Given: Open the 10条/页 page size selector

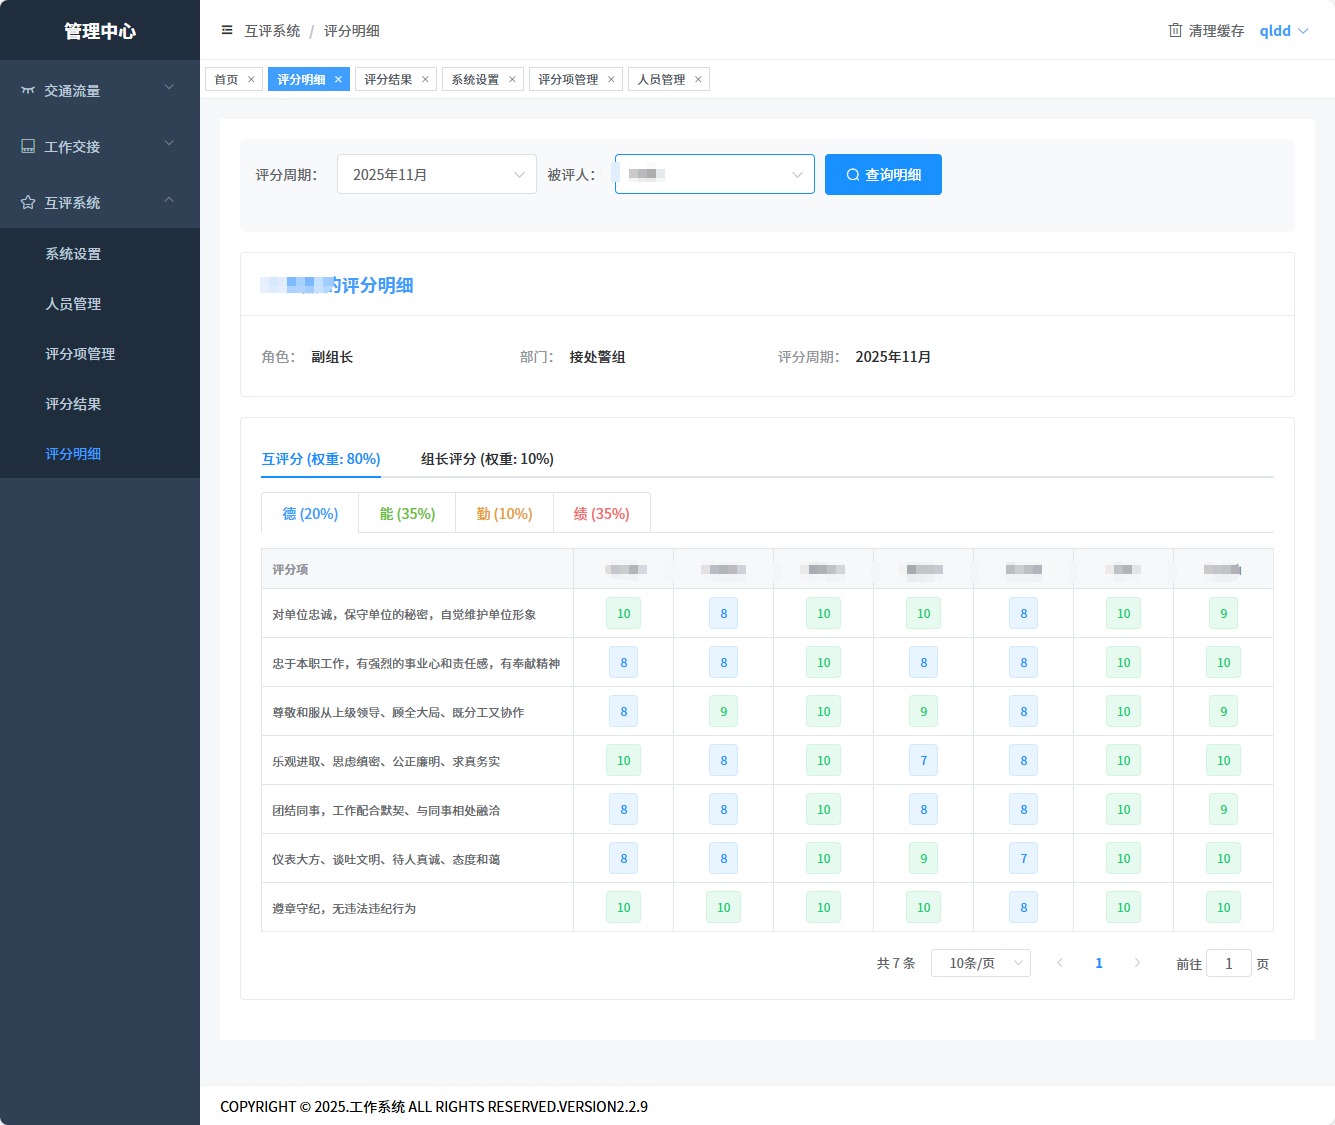Looking at the screenshot, I should point(980,963).
